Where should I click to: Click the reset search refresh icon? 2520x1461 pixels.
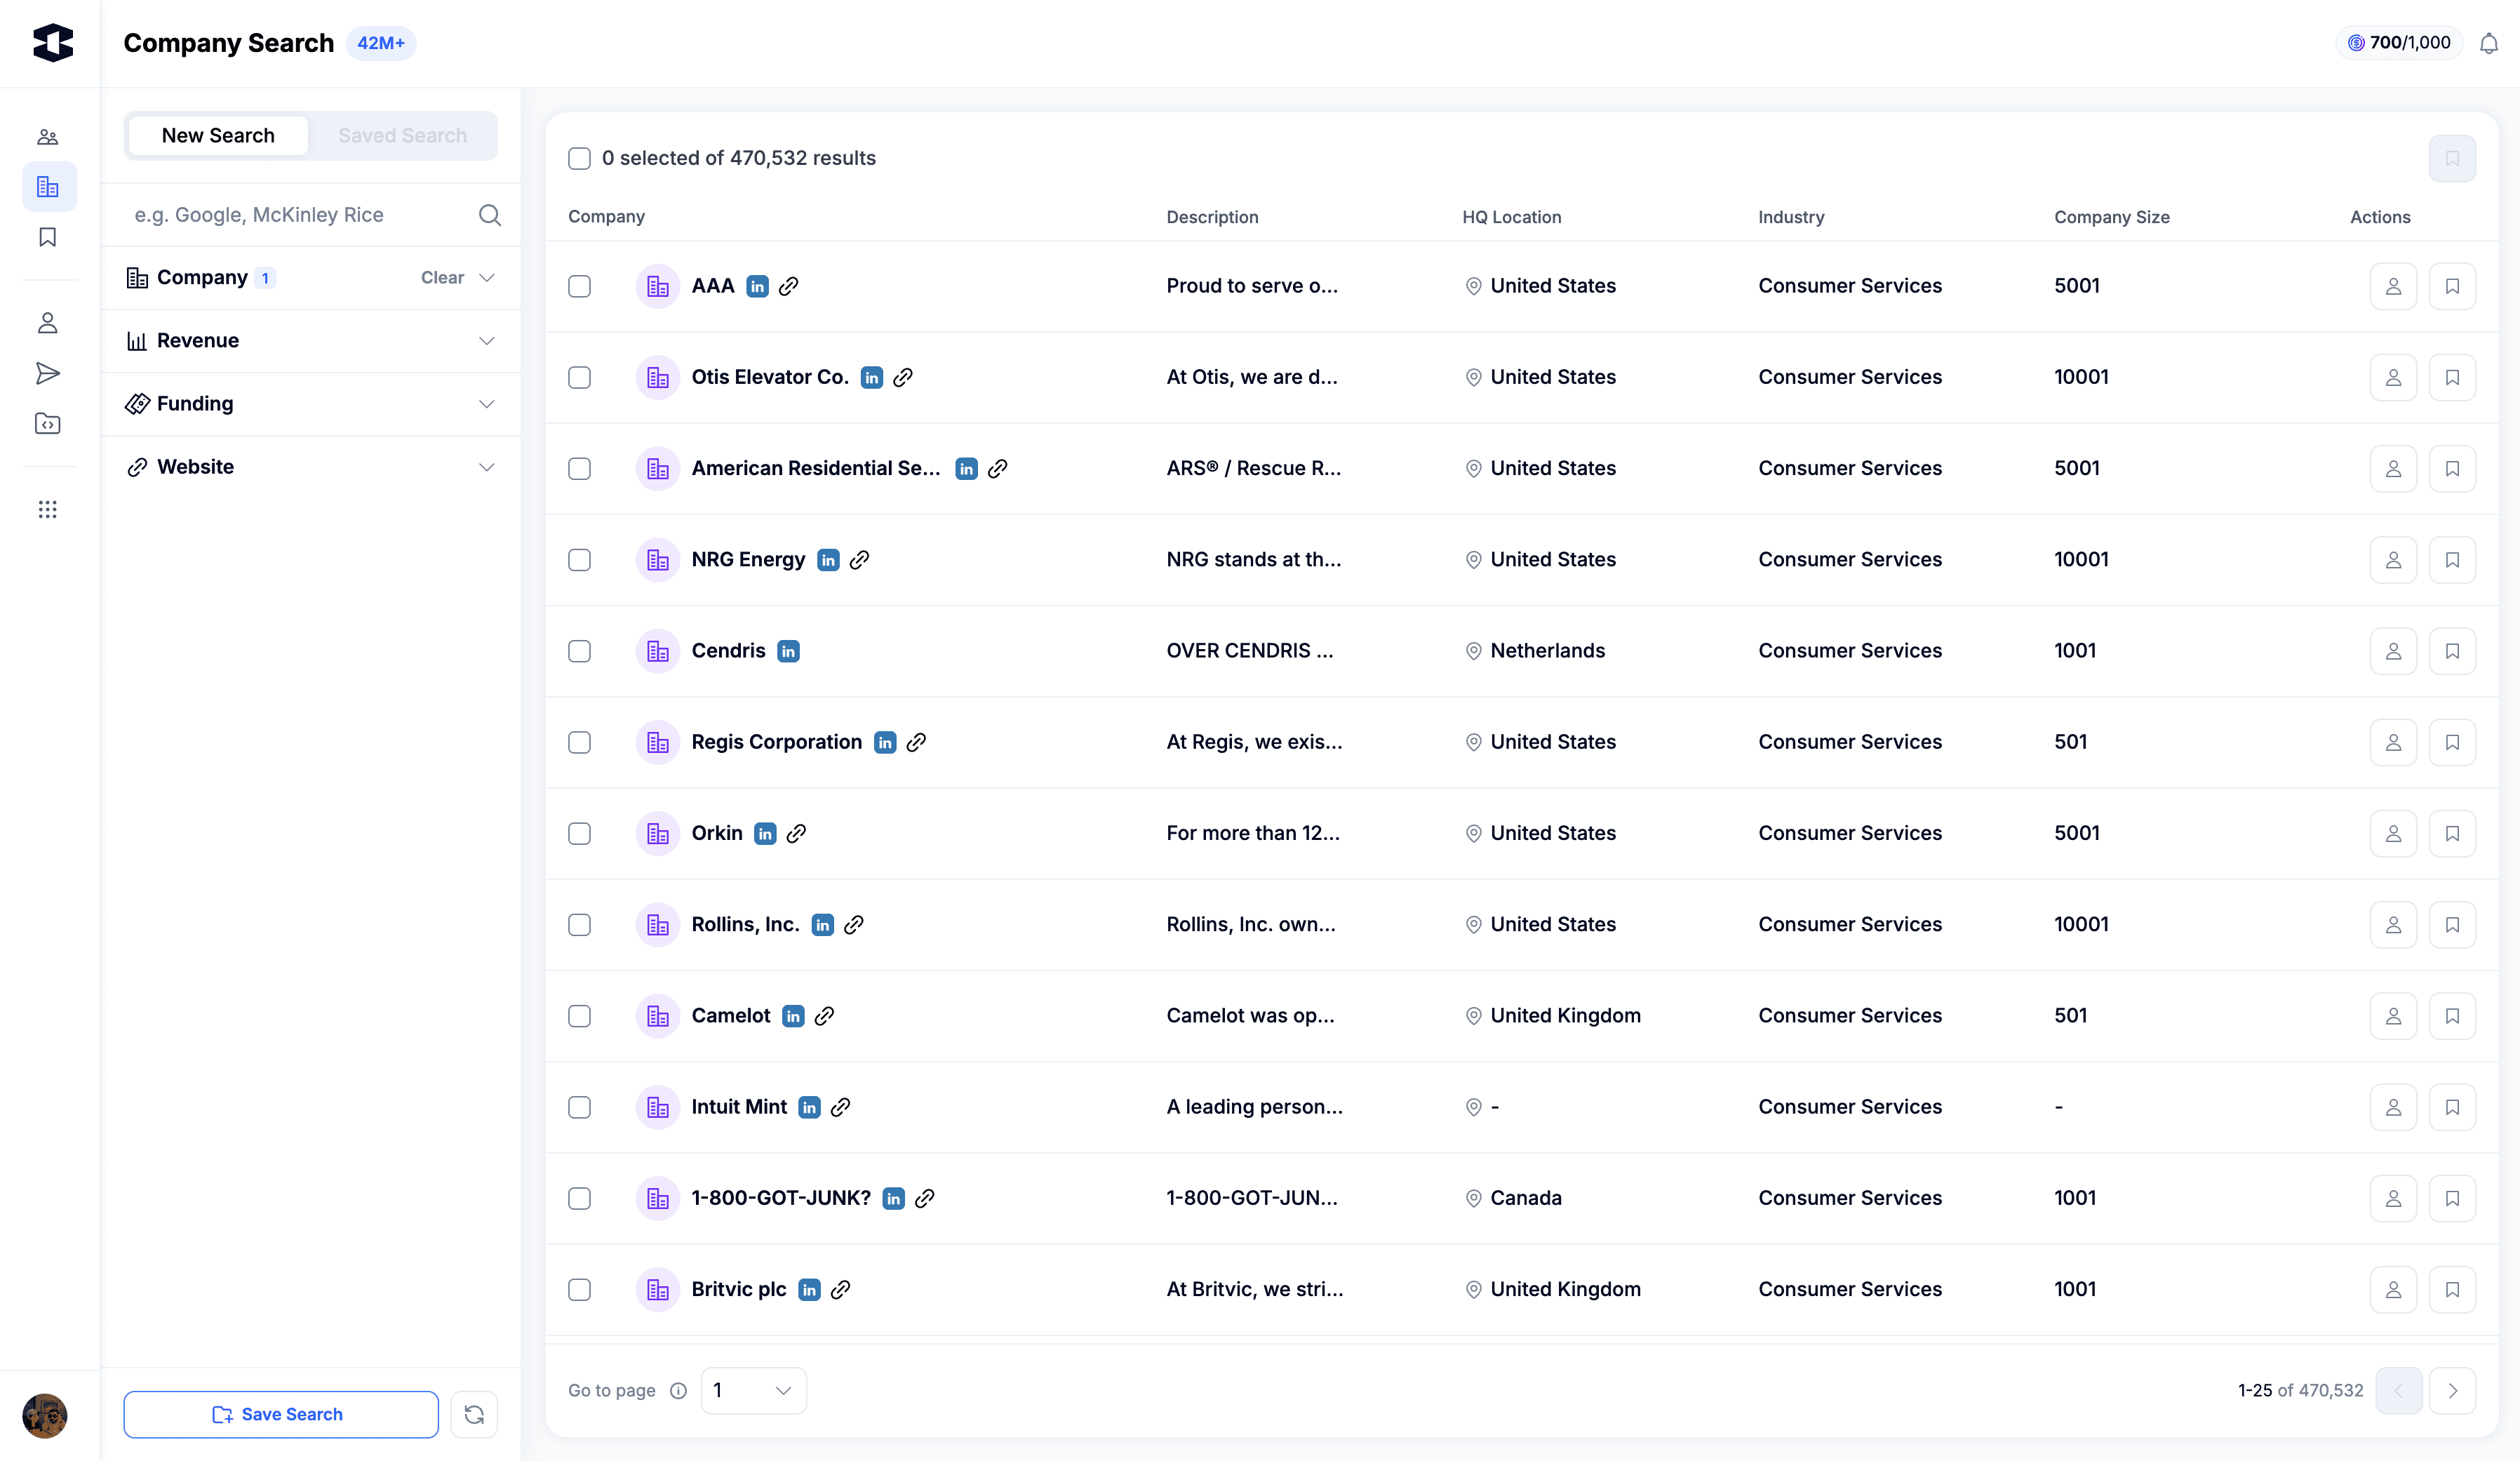click(x=474, y=1414)
